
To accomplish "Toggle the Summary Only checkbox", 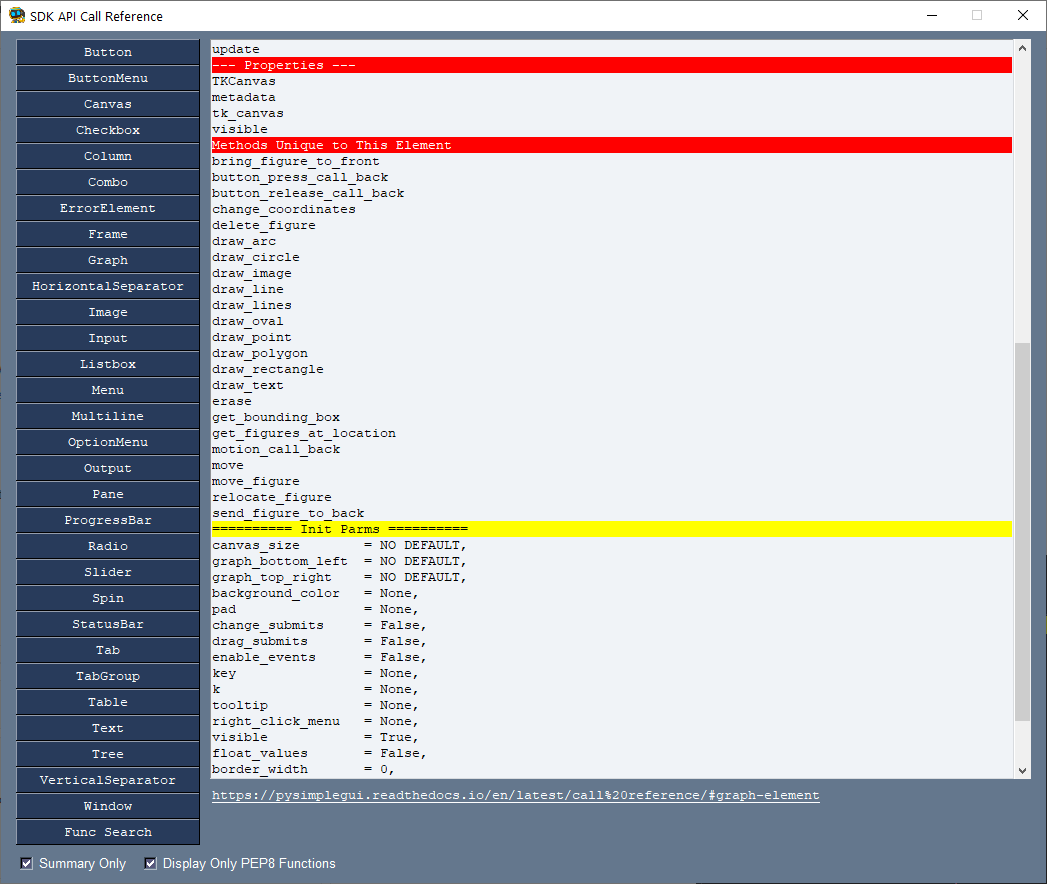I will tap(27, 863).
